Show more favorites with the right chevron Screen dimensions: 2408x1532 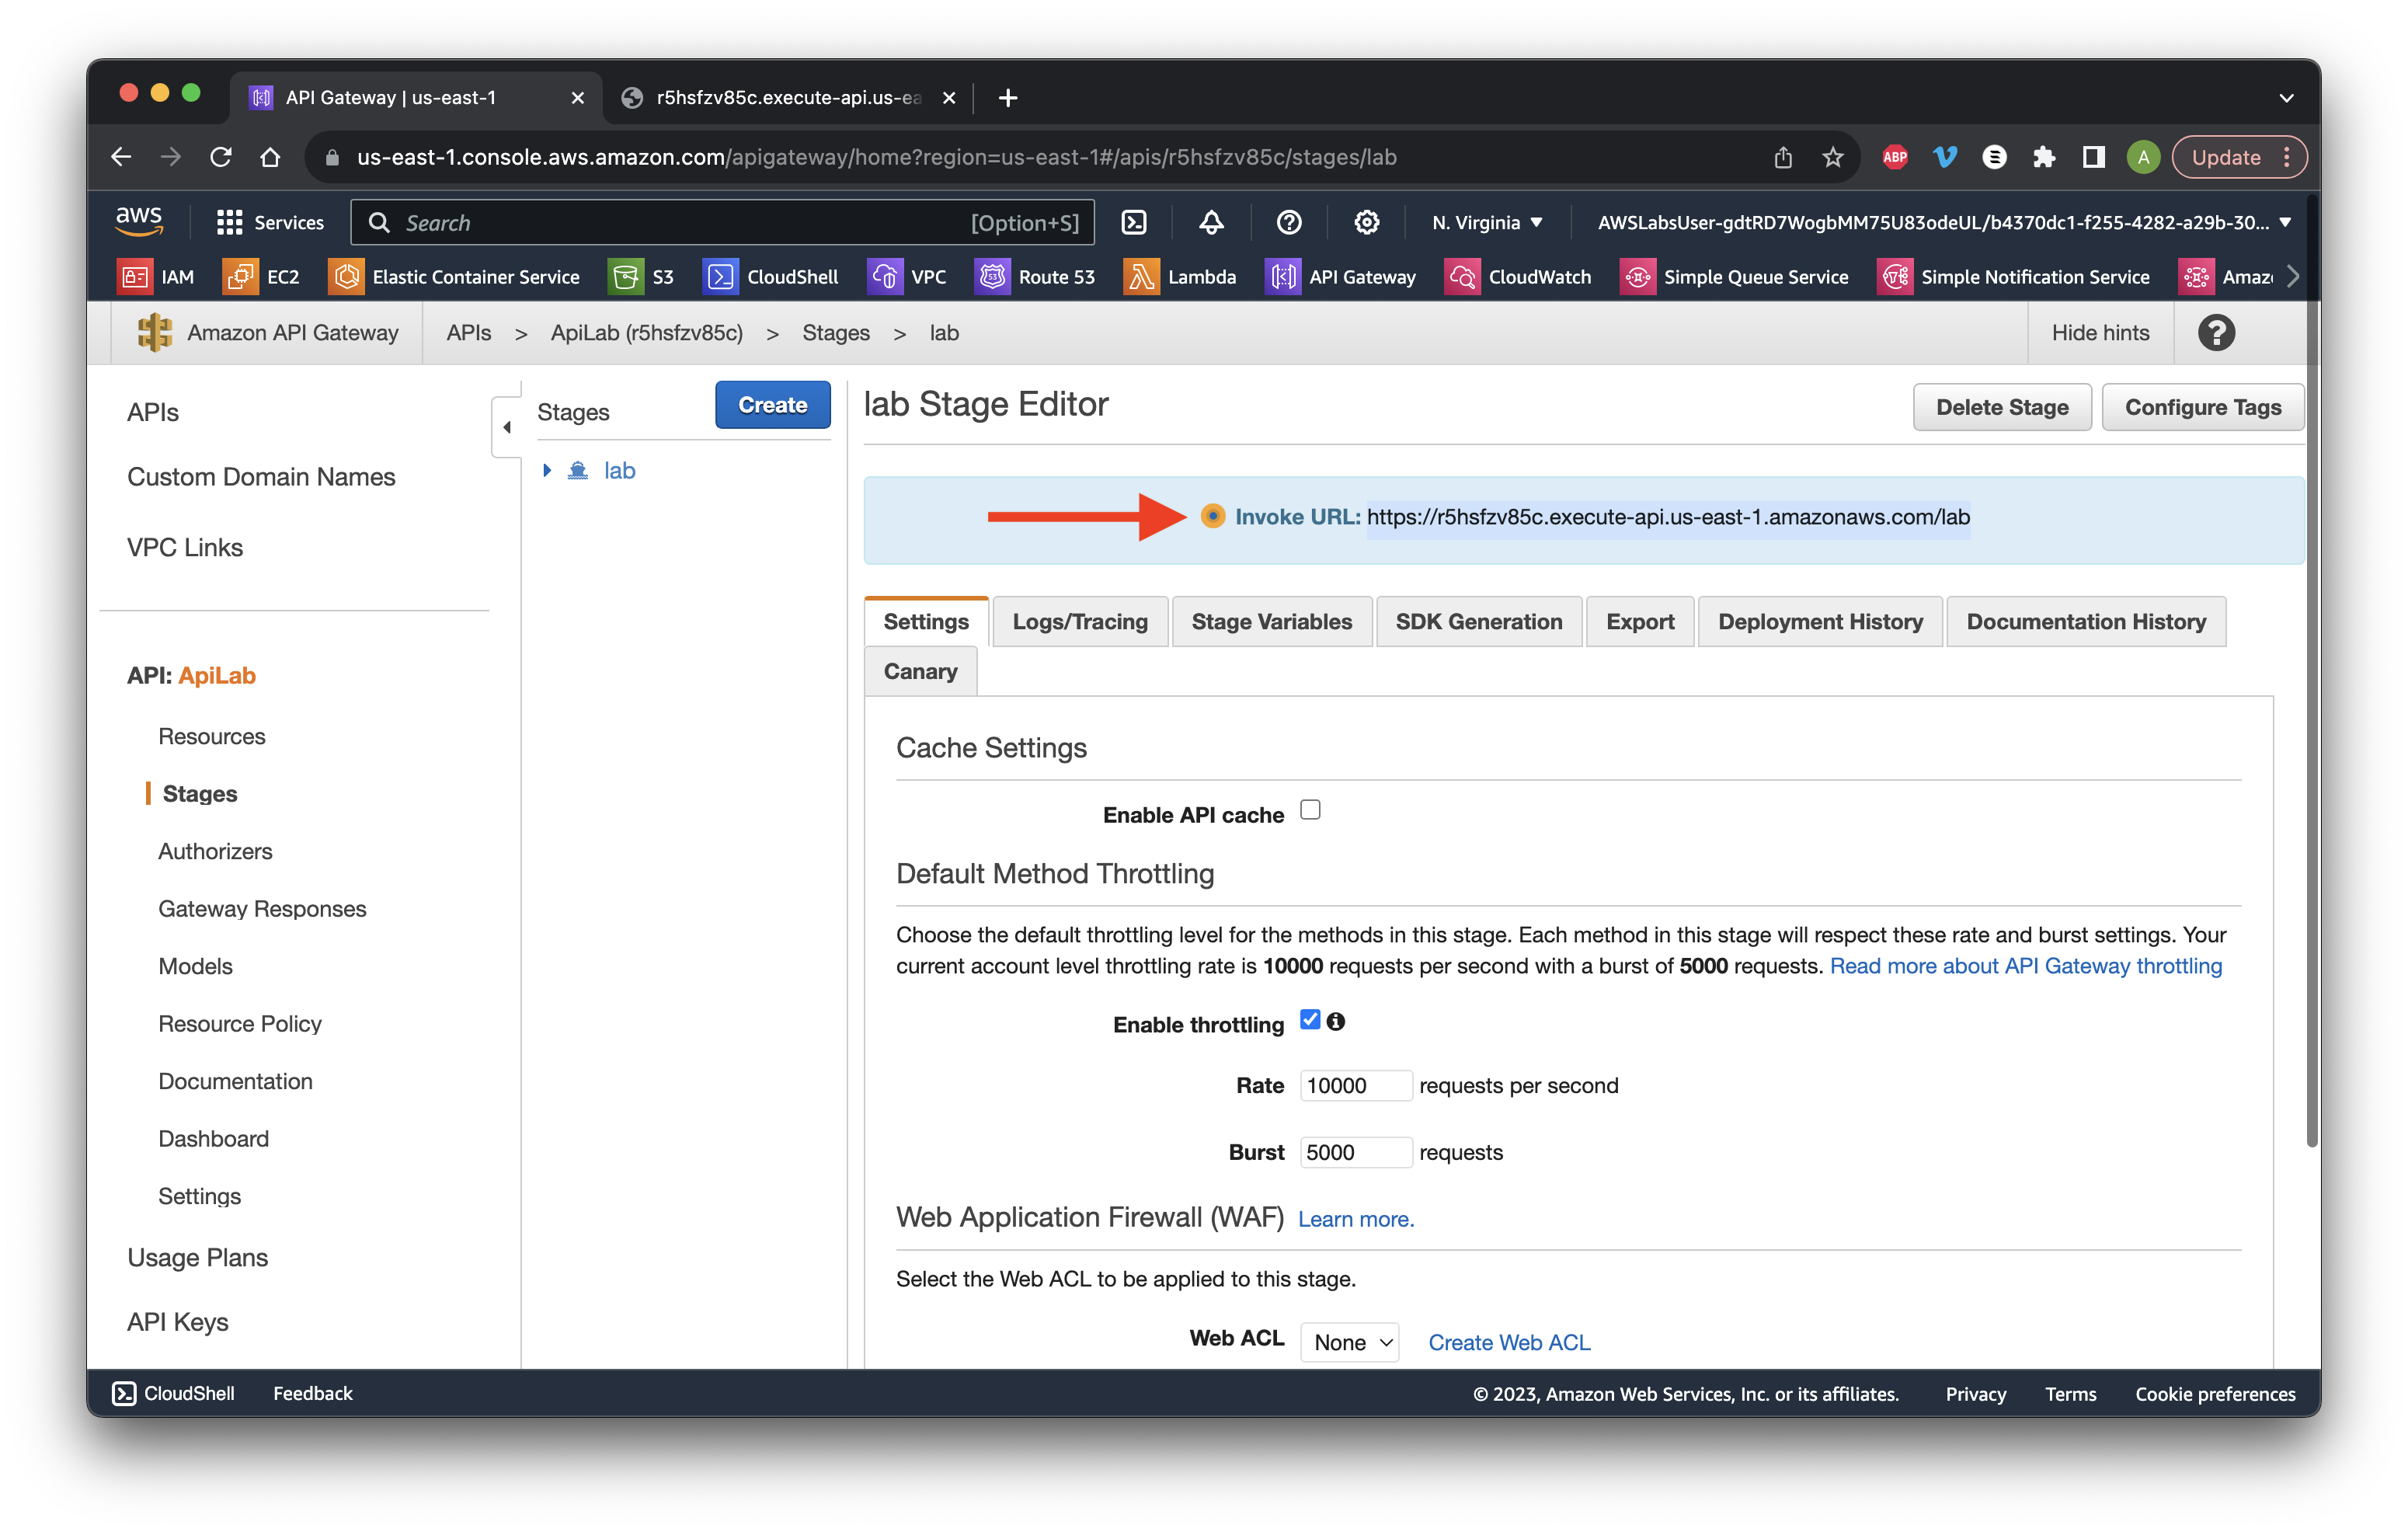point(2293,277)
